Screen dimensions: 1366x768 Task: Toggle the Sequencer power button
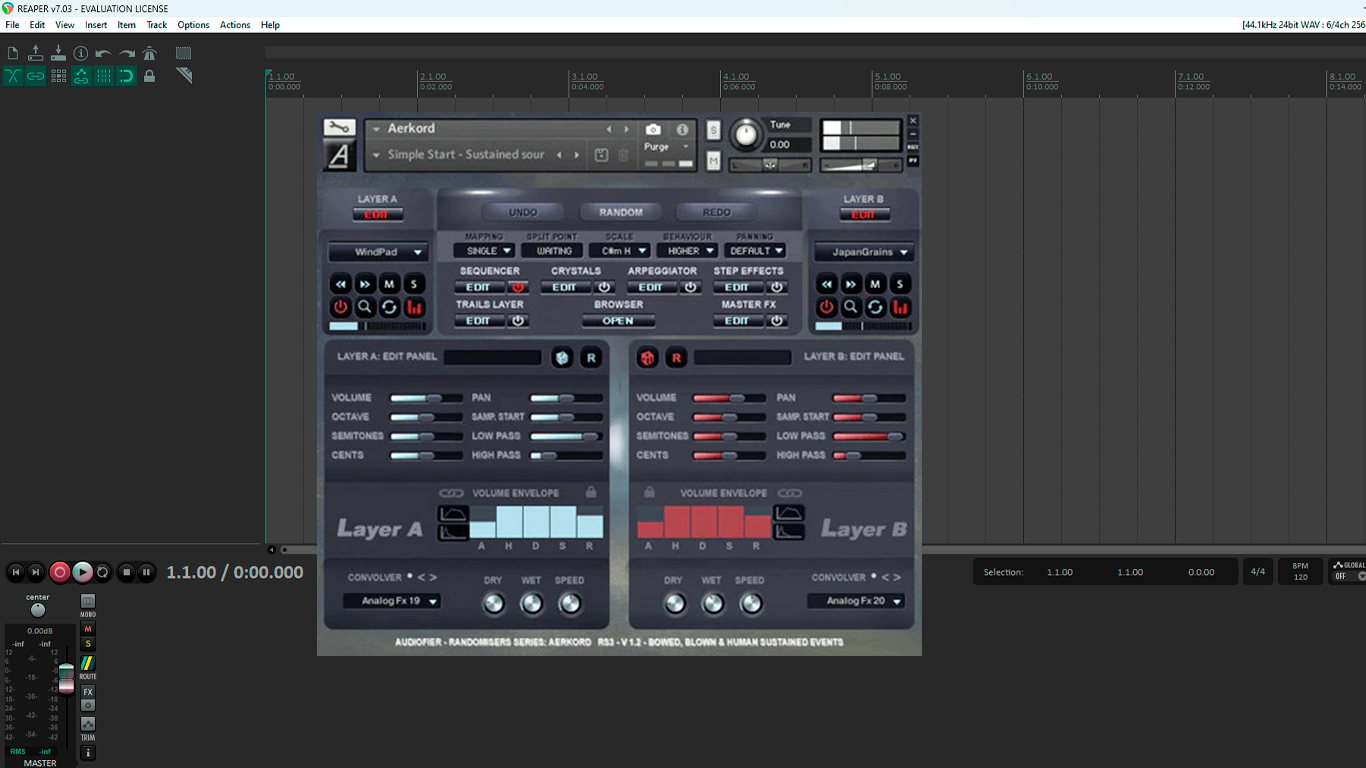[x=518, y=287]
